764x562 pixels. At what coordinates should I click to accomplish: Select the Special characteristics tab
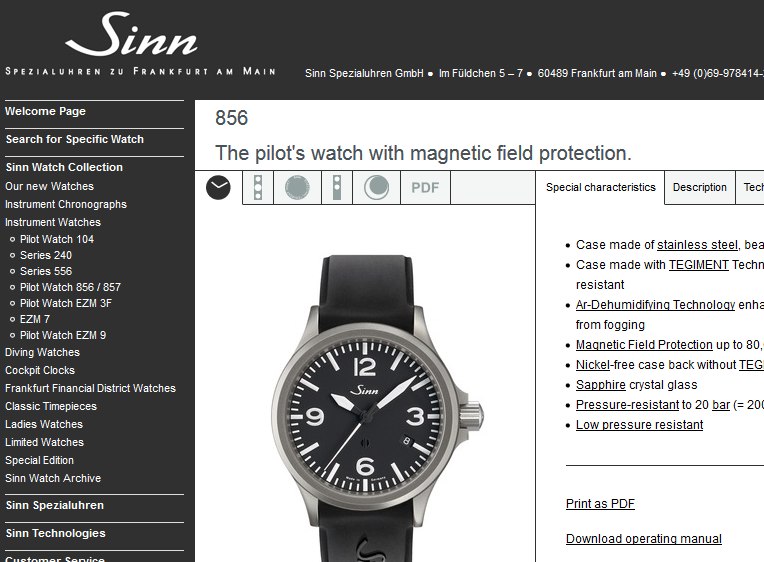tap(601, 187)
